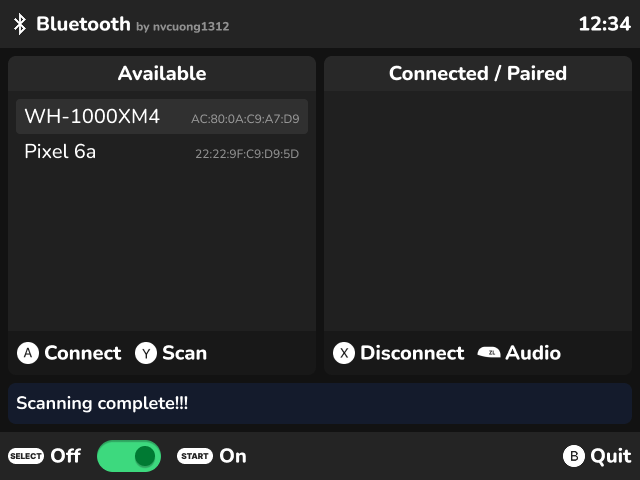Click the B button icon beside Quit
The image size is (640, 480).
coord(574,456)
